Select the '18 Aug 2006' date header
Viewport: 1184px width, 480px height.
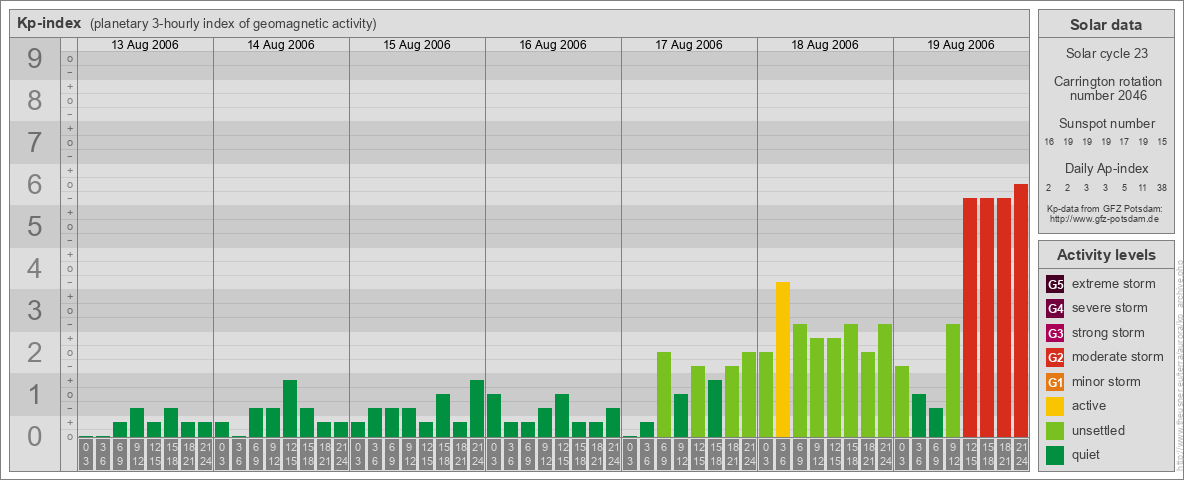825,45
